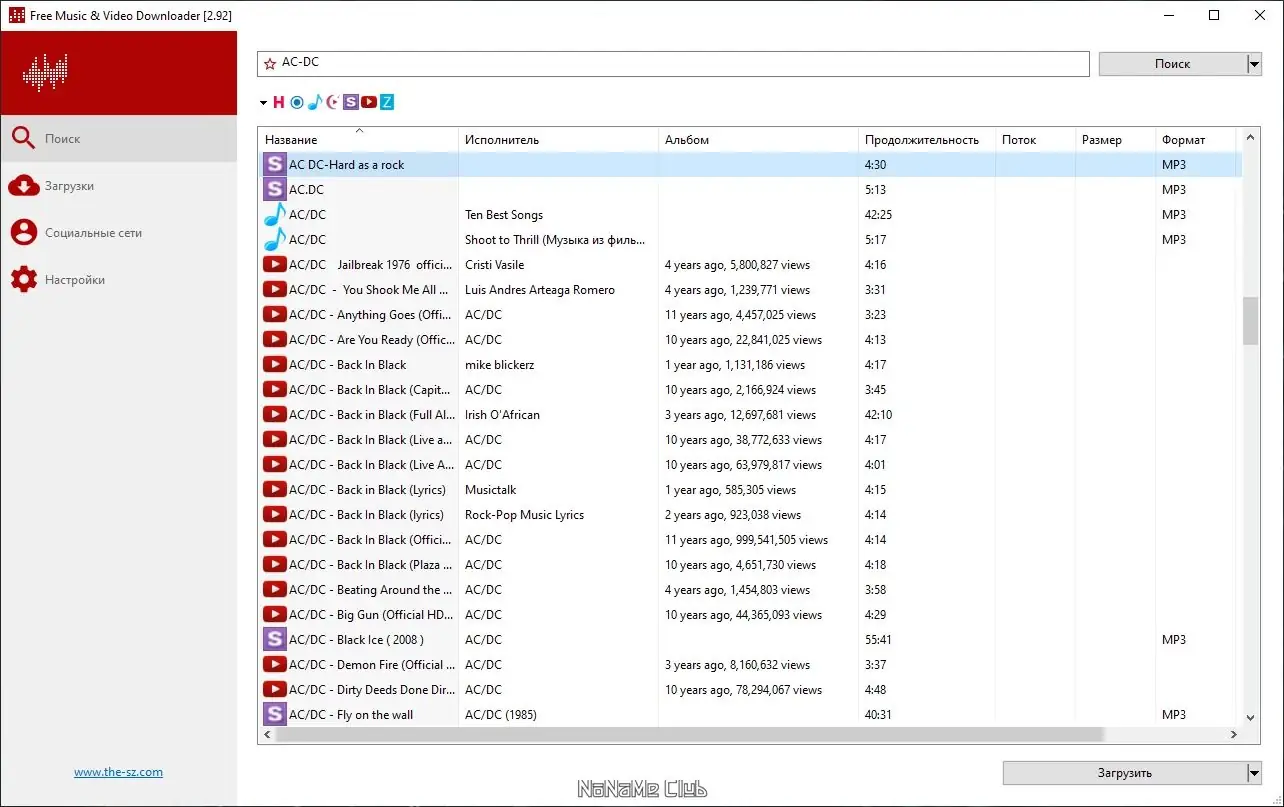
Task: Select the 63,979,817 views cell
Action: pos(744,464)
